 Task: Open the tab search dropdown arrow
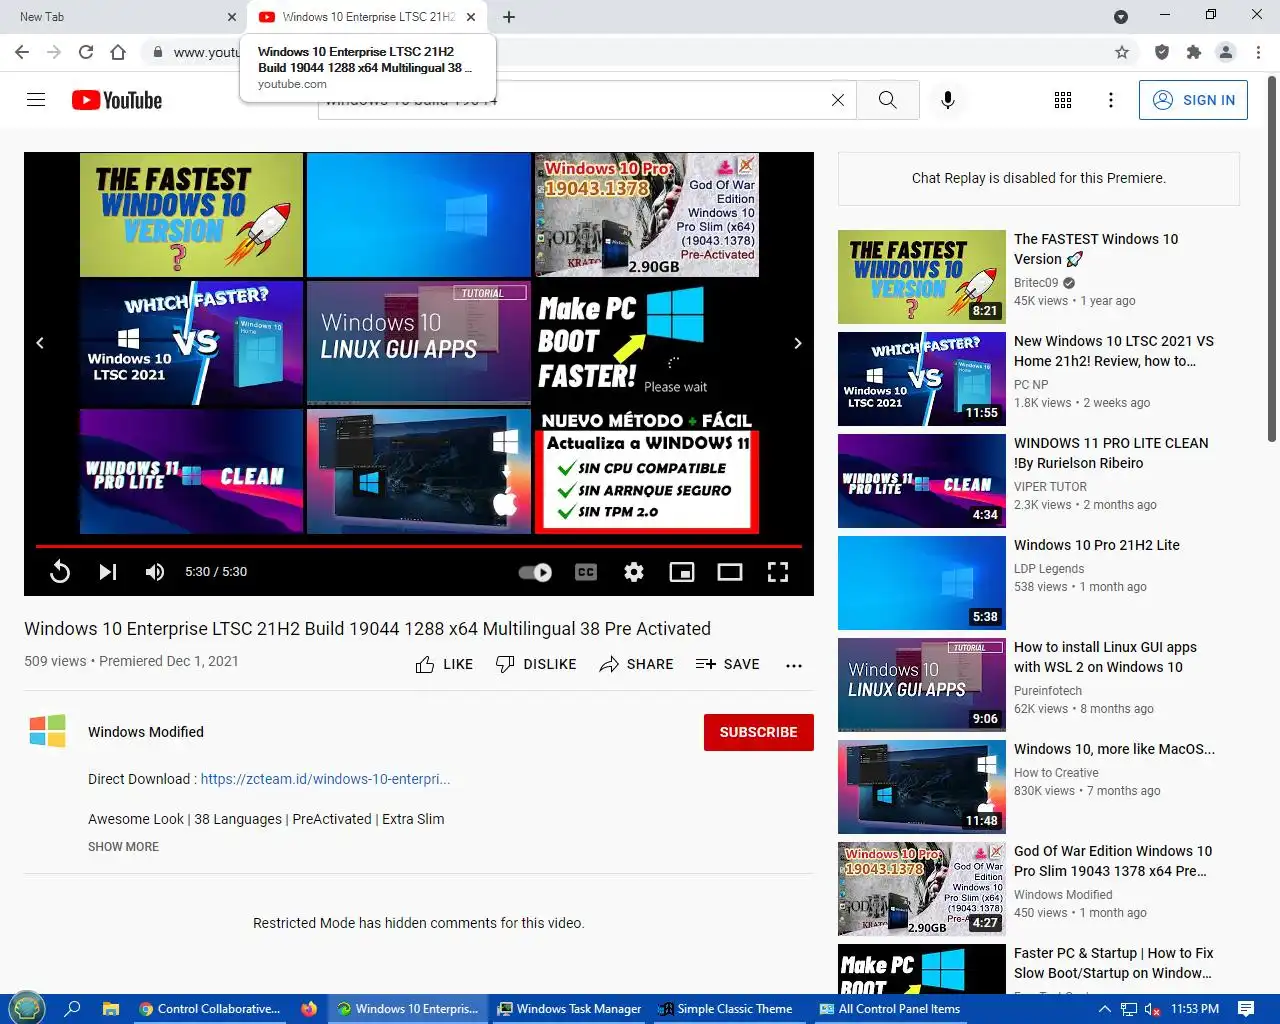(1121, 17)
